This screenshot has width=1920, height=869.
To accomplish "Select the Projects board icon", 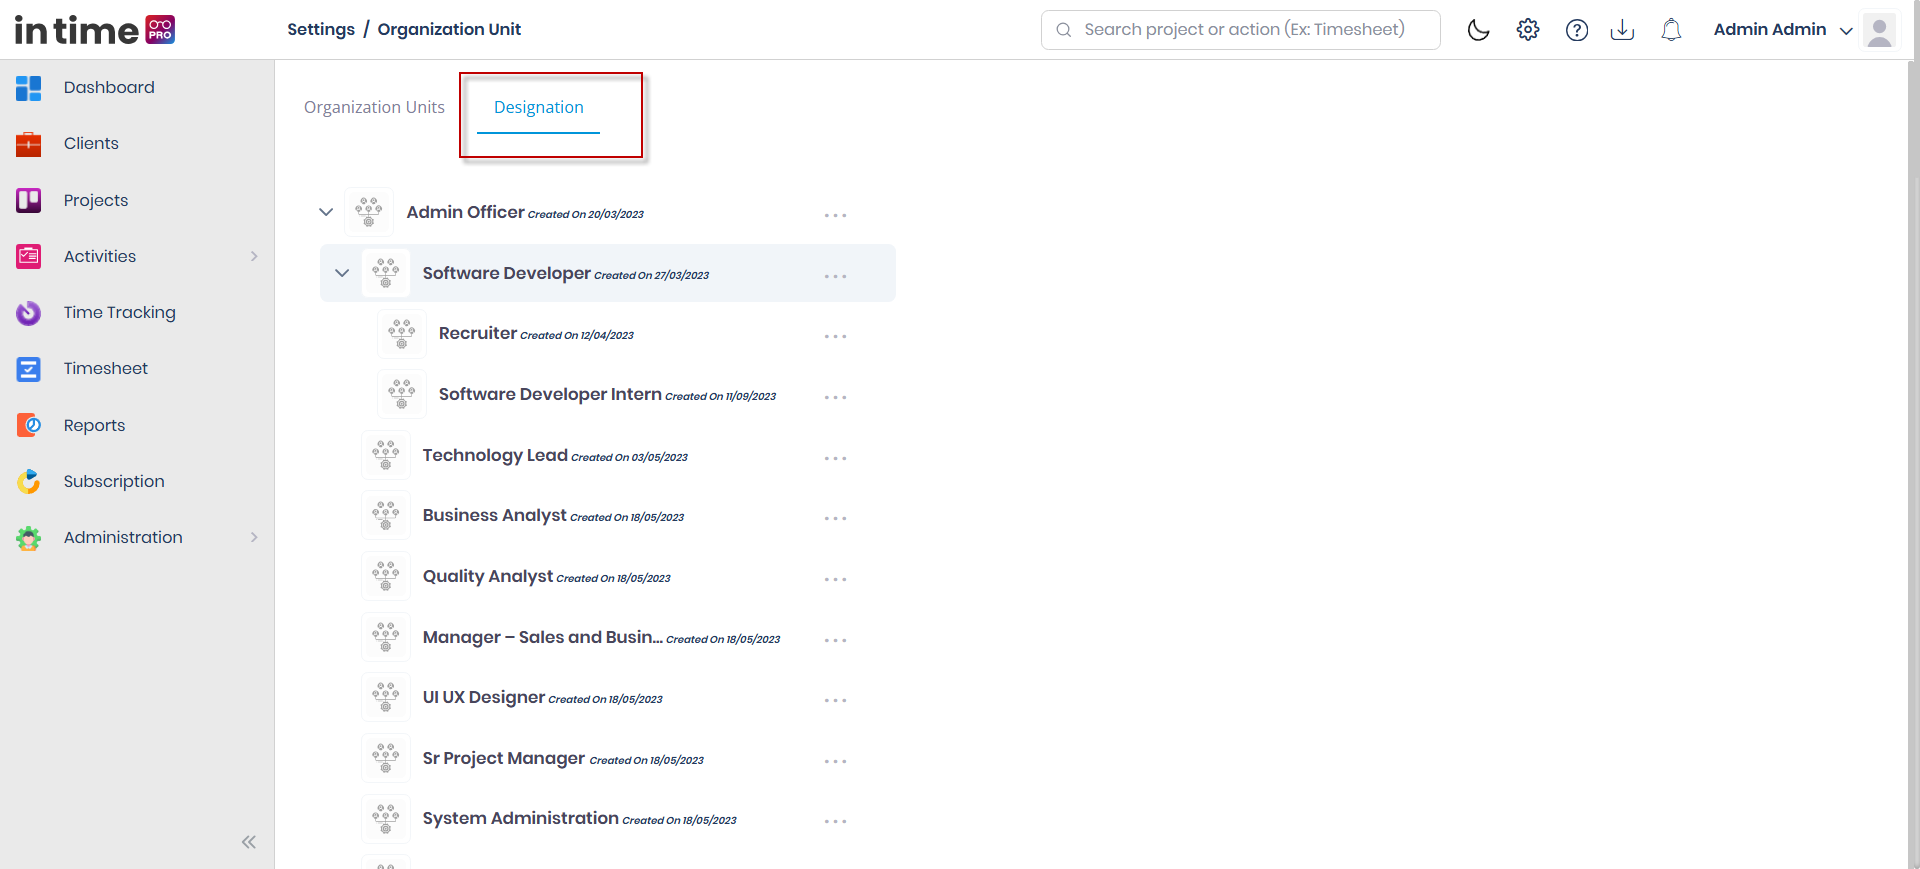I will coord(29,200).
